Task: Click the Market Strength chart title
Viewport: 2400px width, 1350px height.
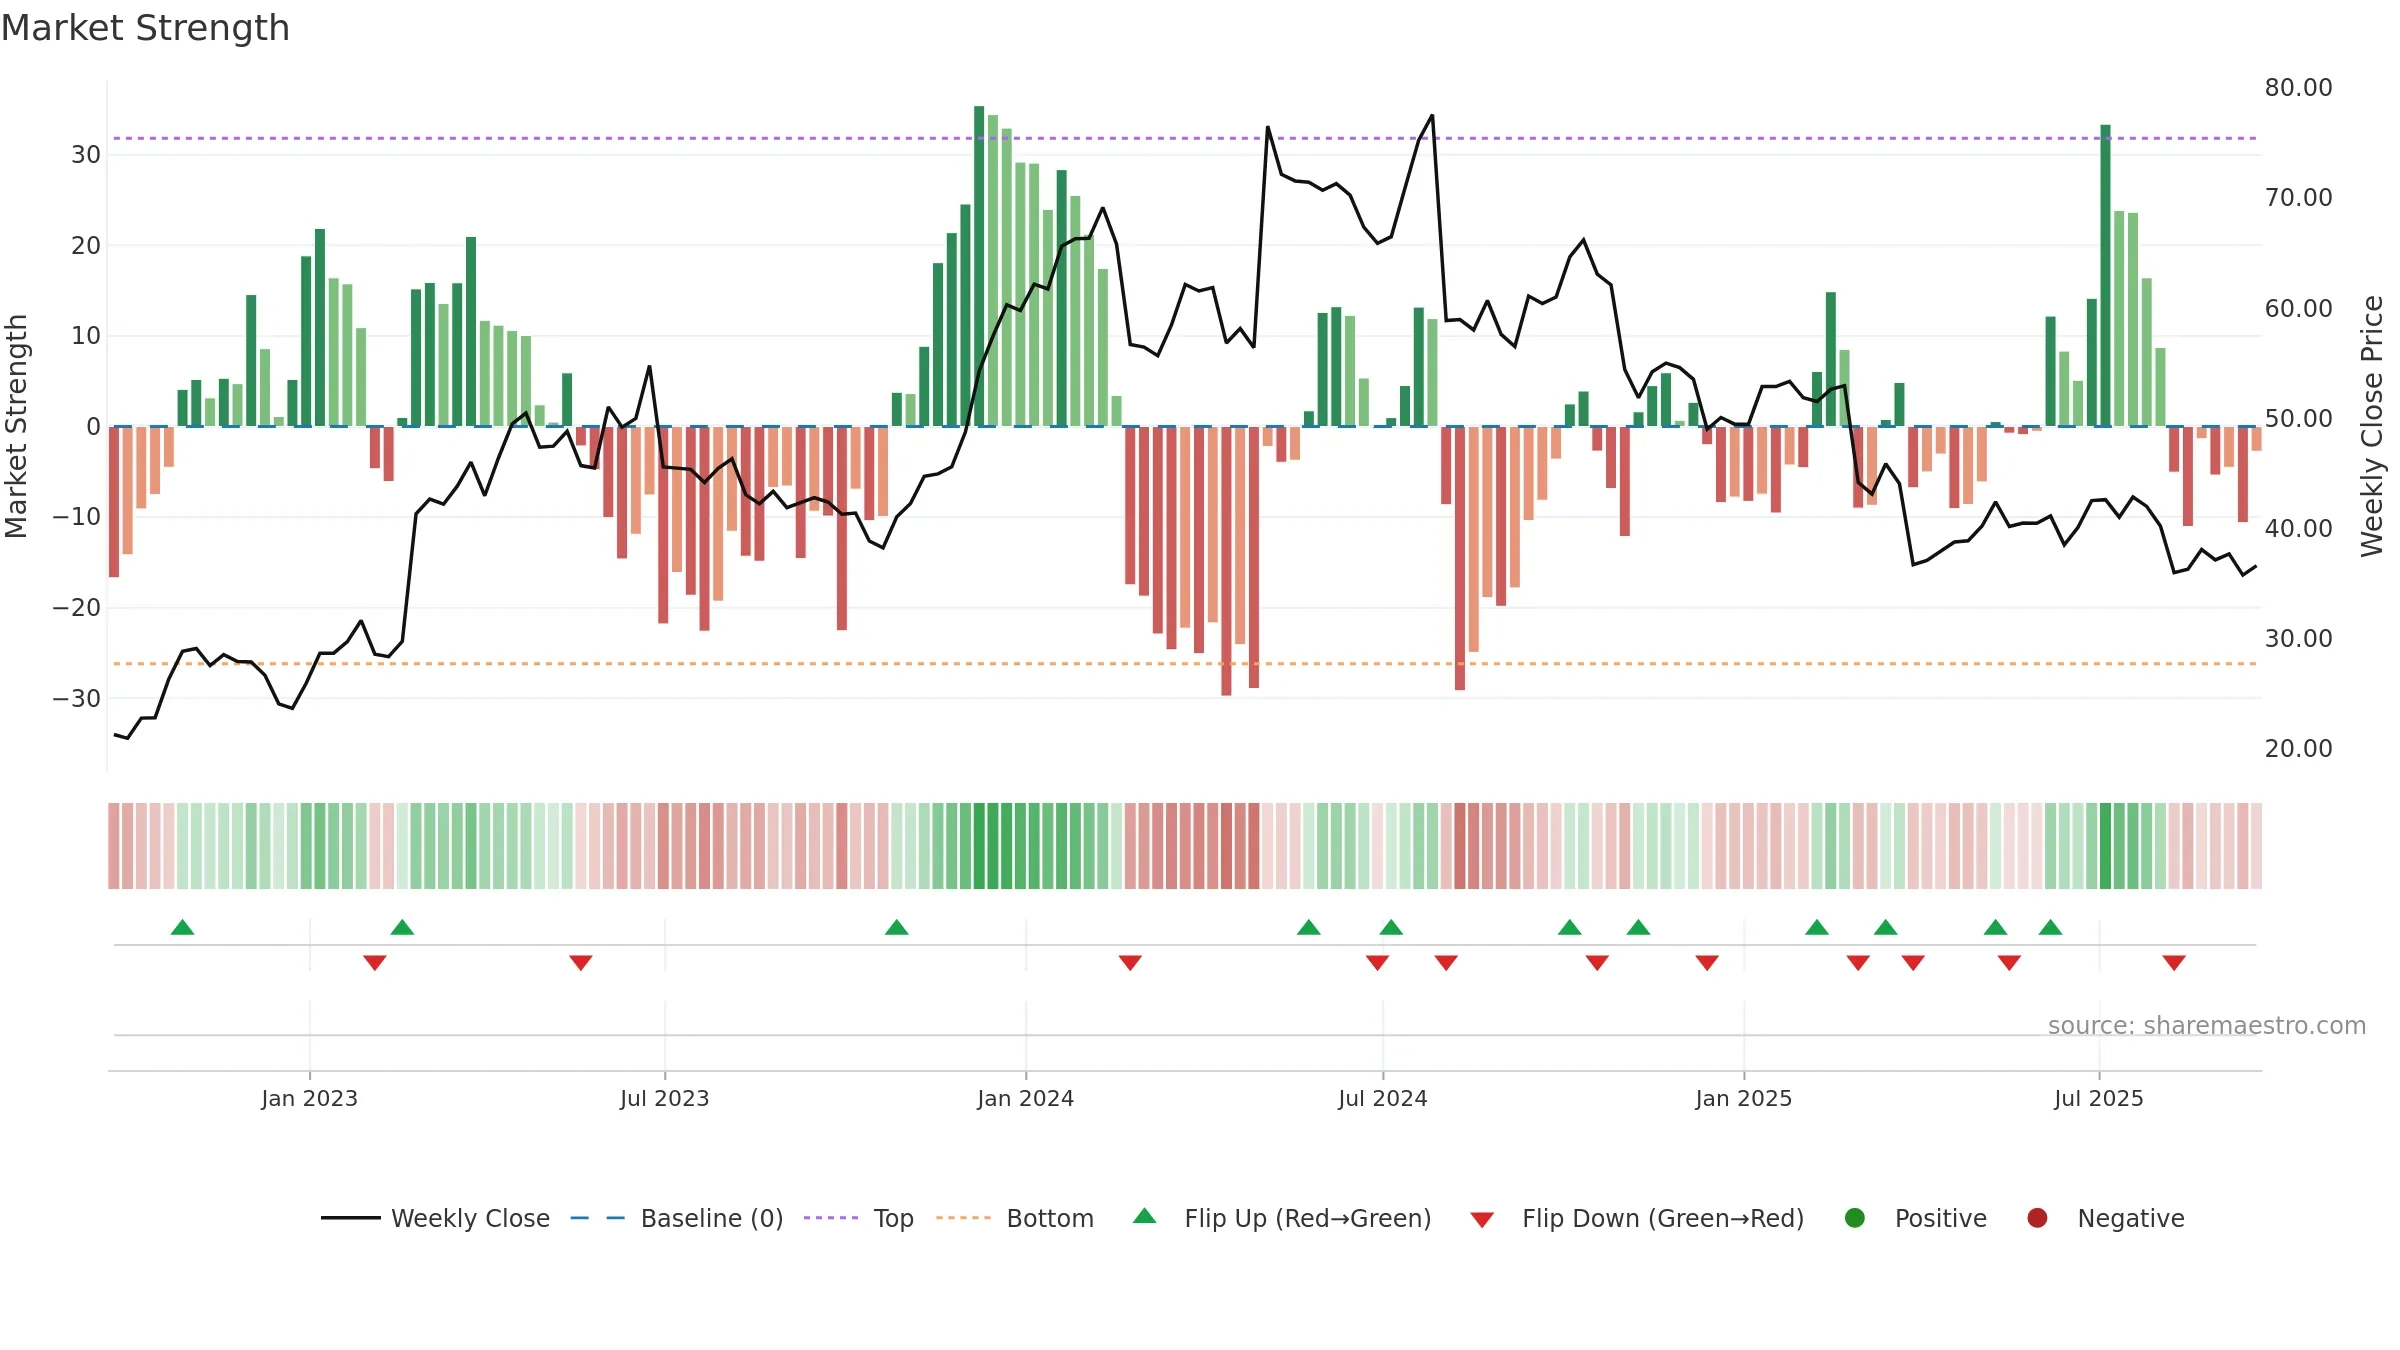Action: (x=145, y=28)
